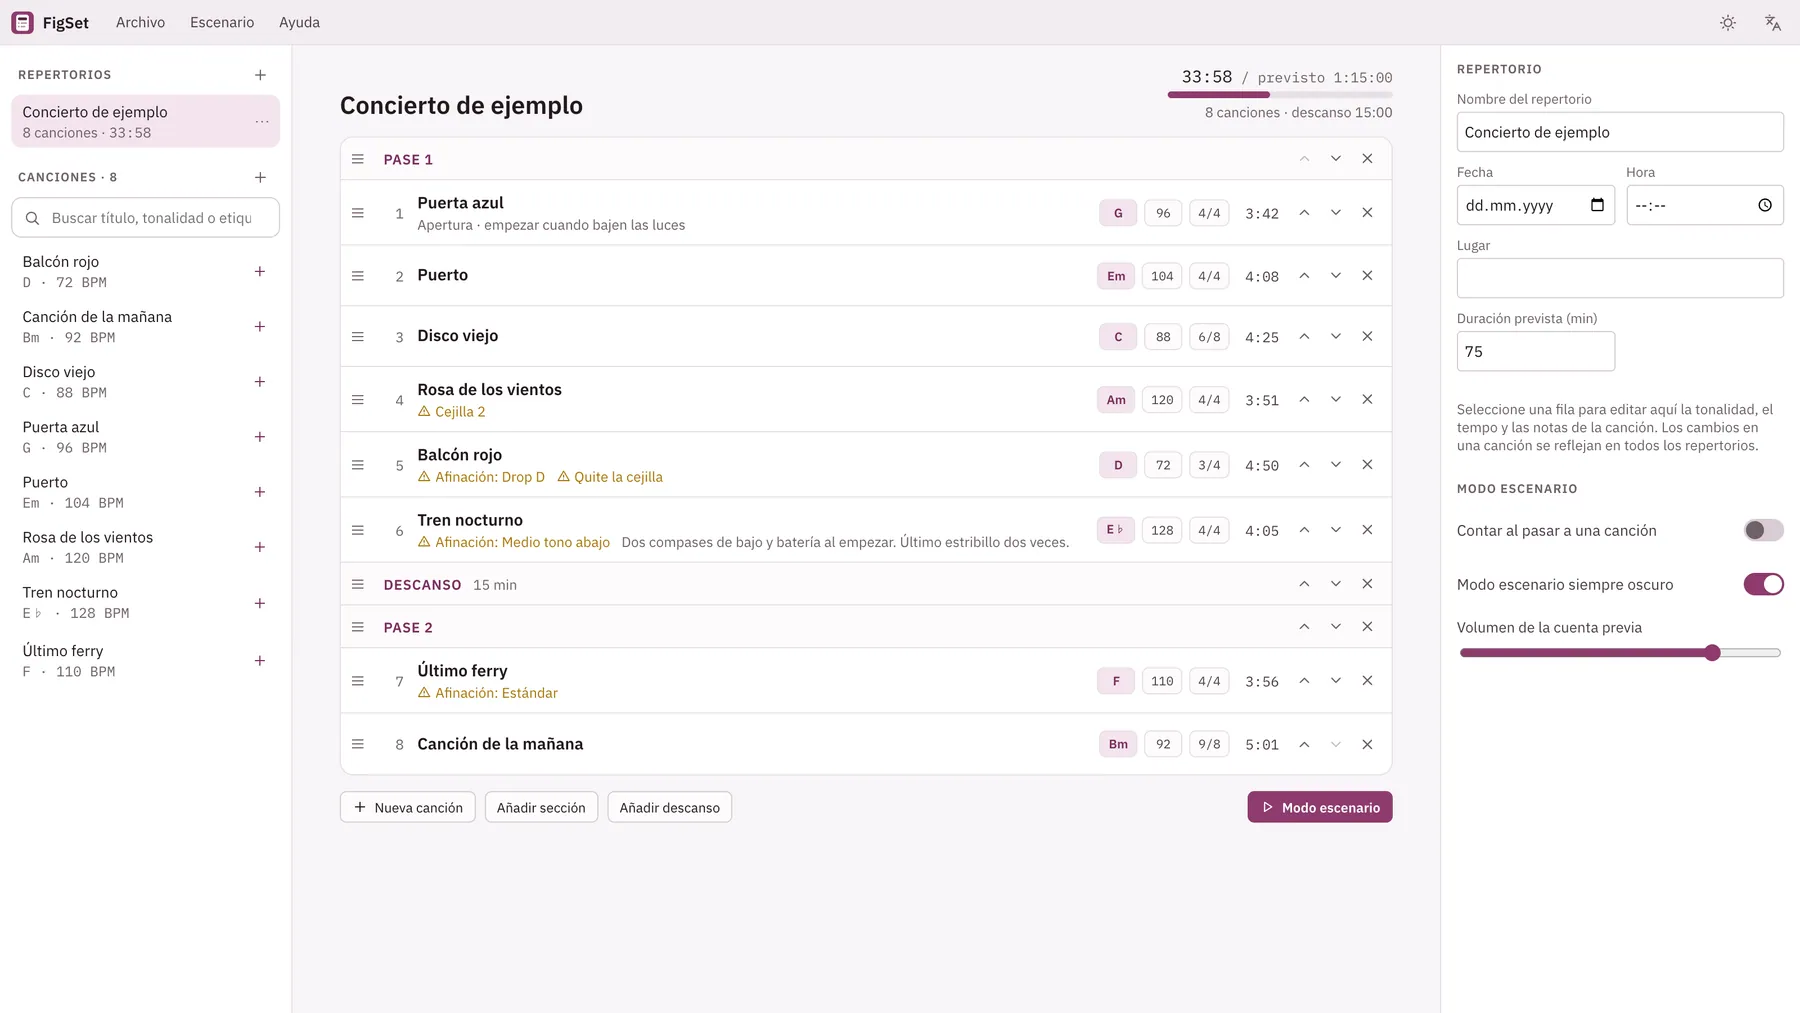Focus the song search field
The width and height of the screenshot is (1800, 1013).
145,218
